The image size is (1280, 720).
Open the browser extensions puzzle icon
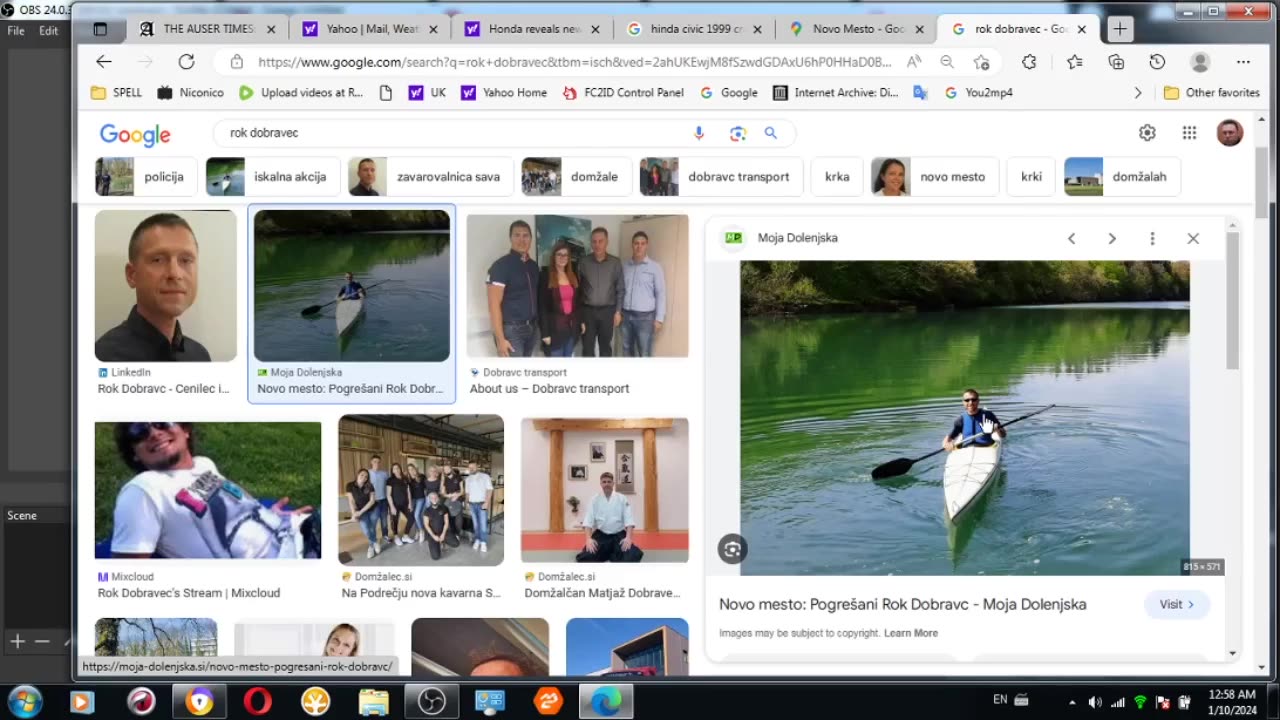(x=1029, y=62)
